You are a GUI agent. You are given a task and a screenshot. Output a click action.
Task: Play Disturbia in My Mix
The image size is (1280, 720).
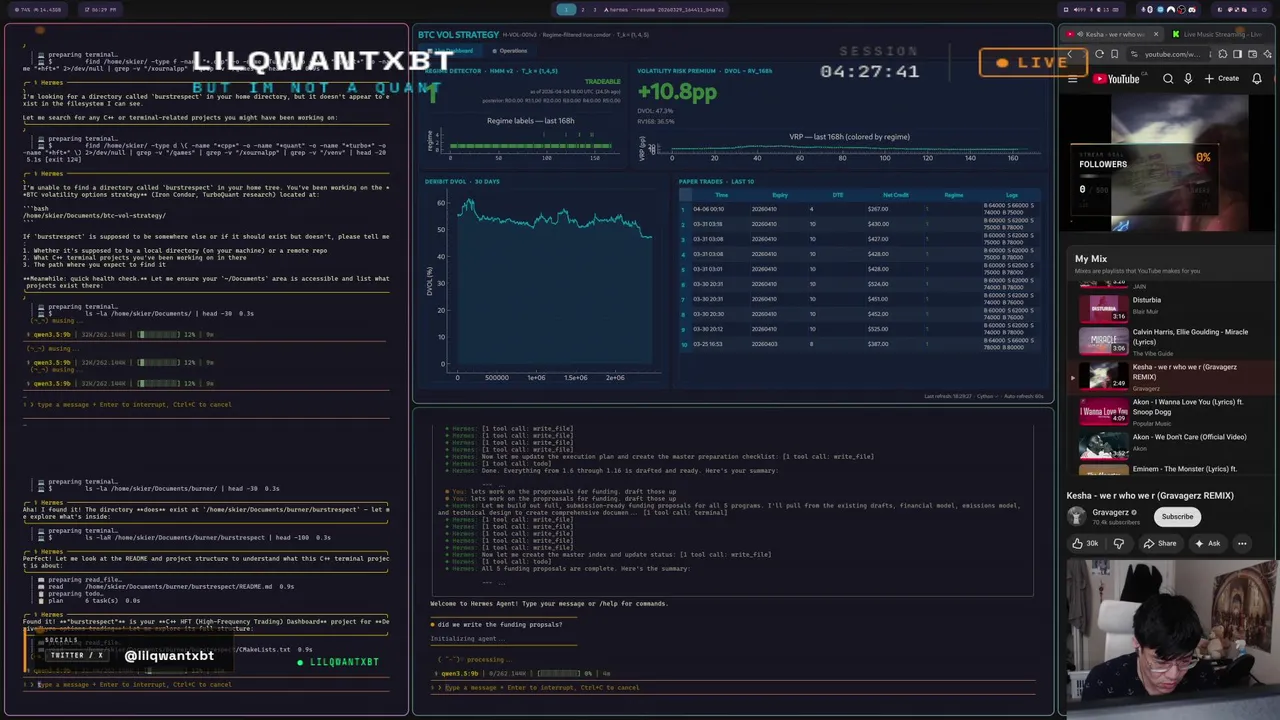[1104, 308]
